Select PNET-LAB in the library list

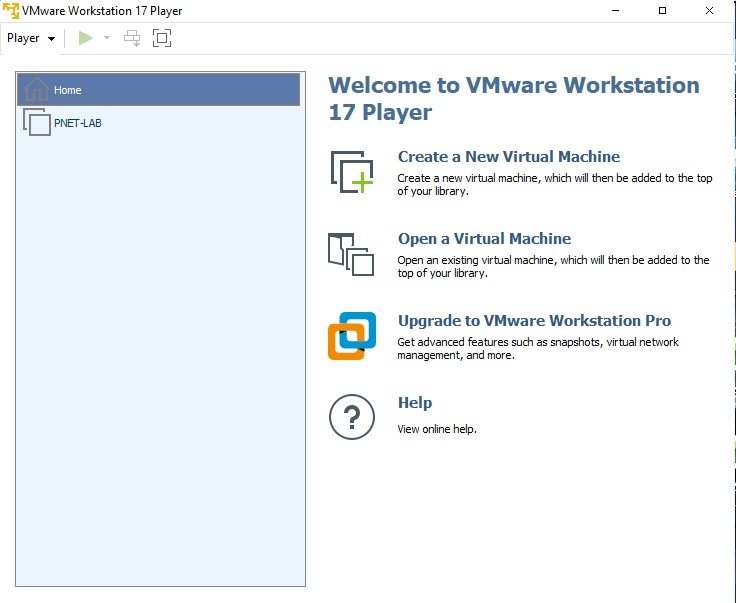(x=78, y=124)
